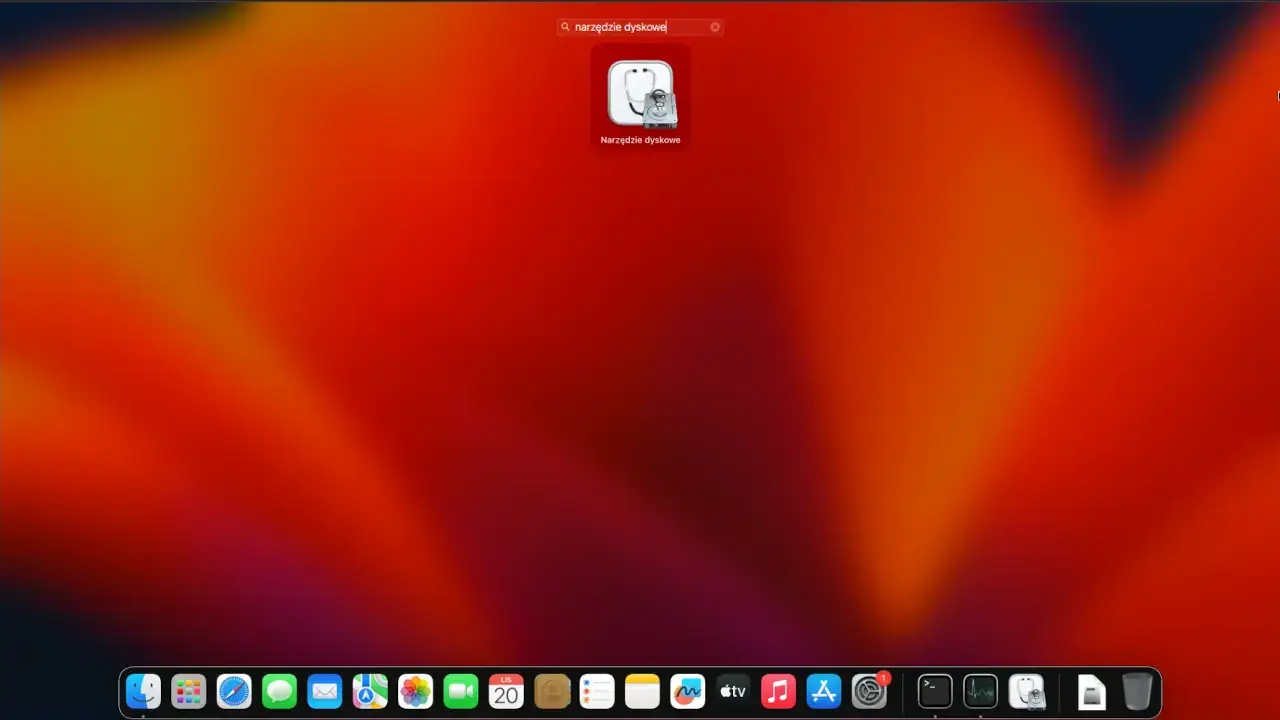Open the Photos app
The width and height of the screenshot is (1280, 720).
pos(415,691)
